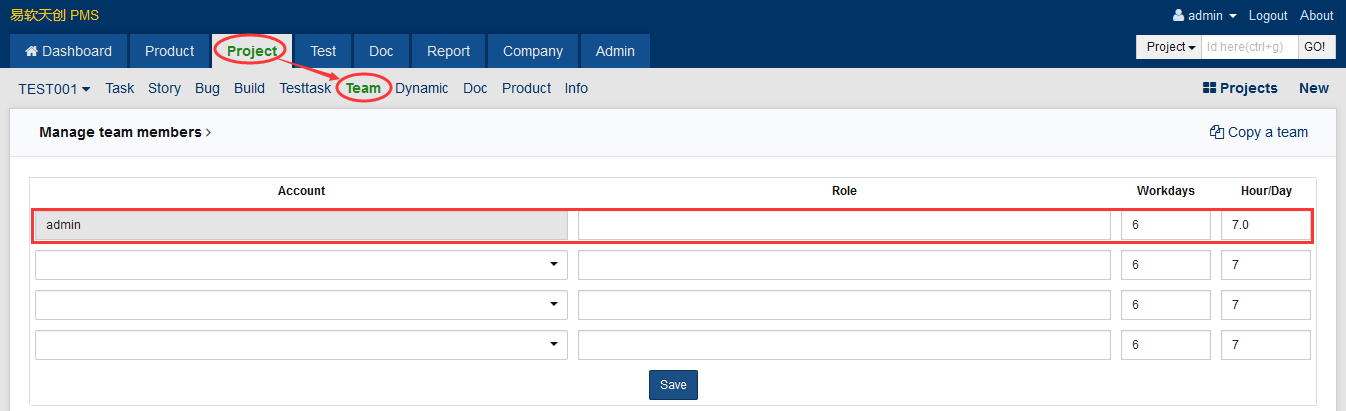This screenshot has height=411, width=1346.
Task: Open the About link
Action: (1316, 16)
